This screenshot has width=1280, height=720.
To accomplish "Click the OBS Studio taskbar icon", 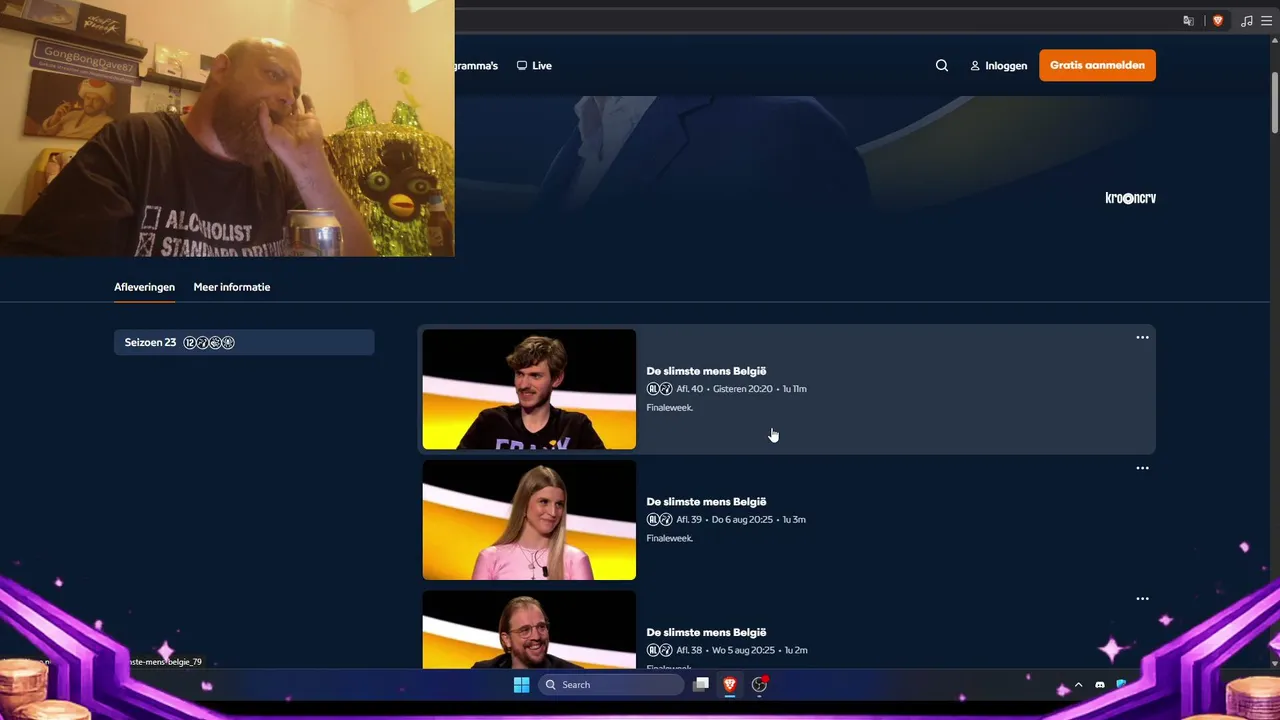I will pyautogui.click(x=759, y=685).
